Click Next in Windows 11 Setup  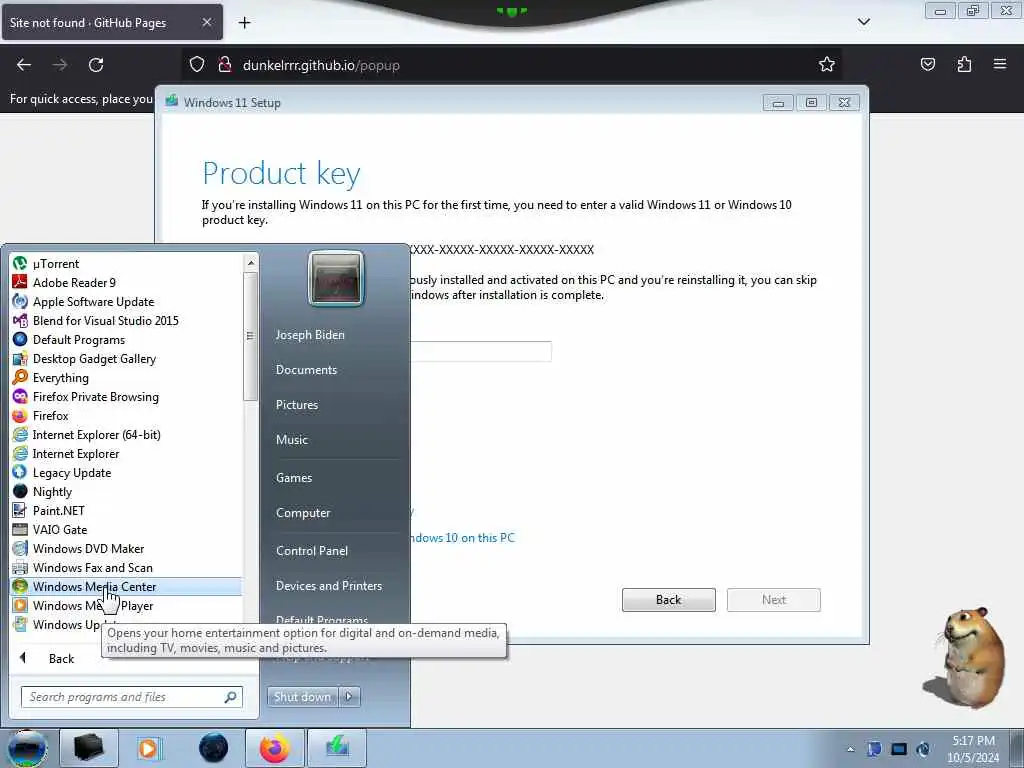coord(773,600)
